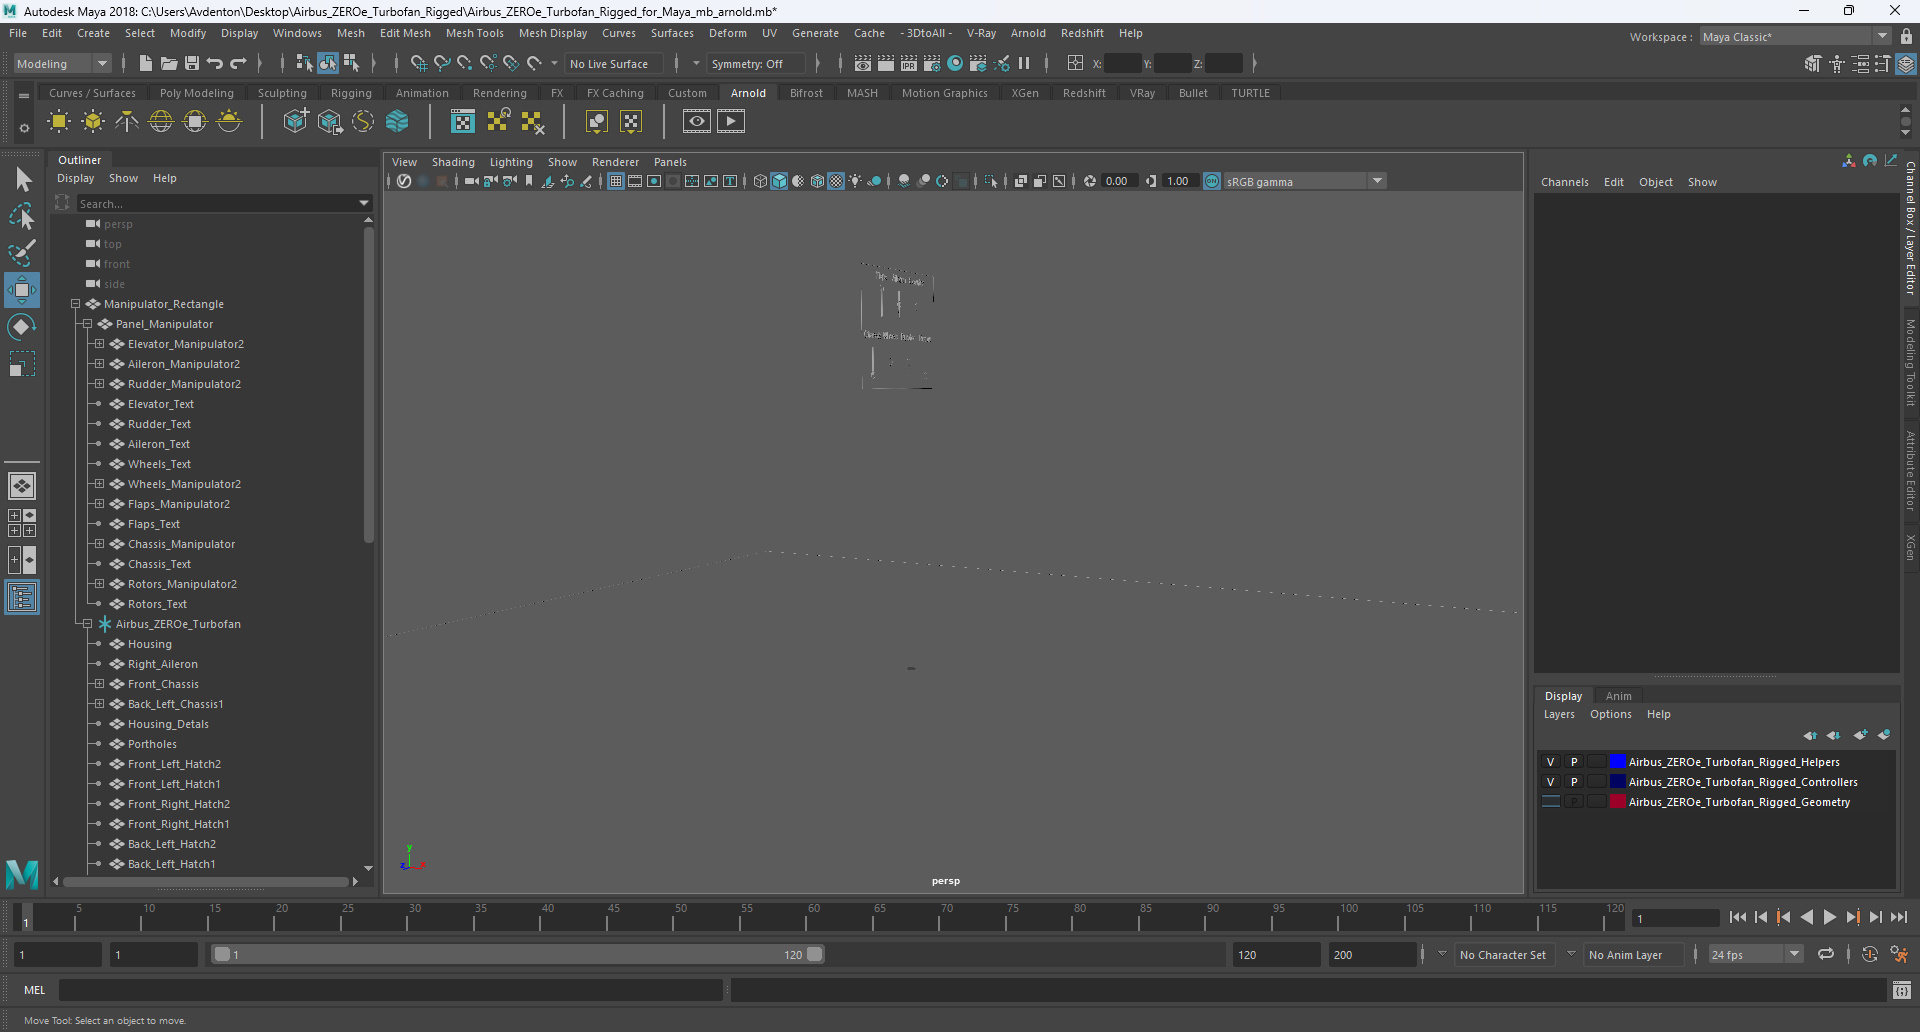Open the Mesh Tools menu
Viewport: 1920px width, 1032px height.
click(475, 33)
